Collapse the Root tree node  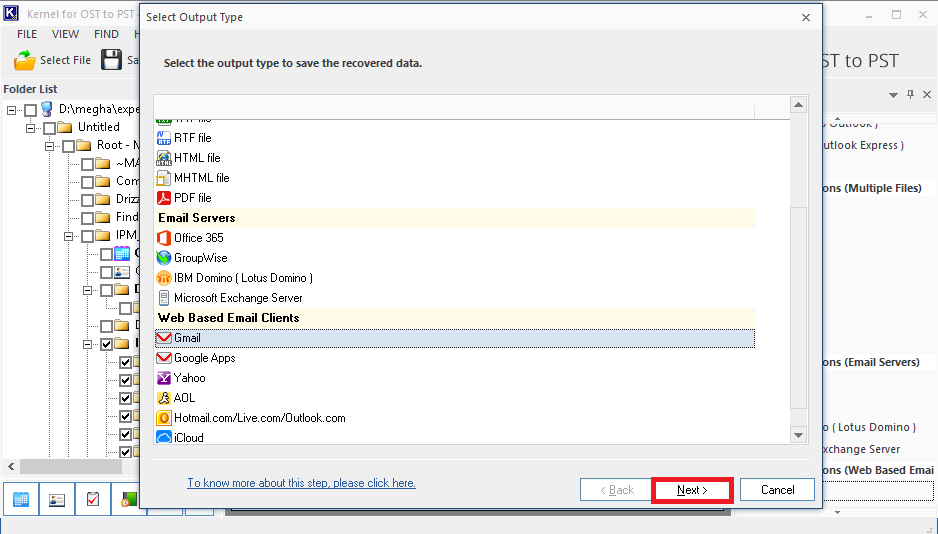tap(50, 146)
